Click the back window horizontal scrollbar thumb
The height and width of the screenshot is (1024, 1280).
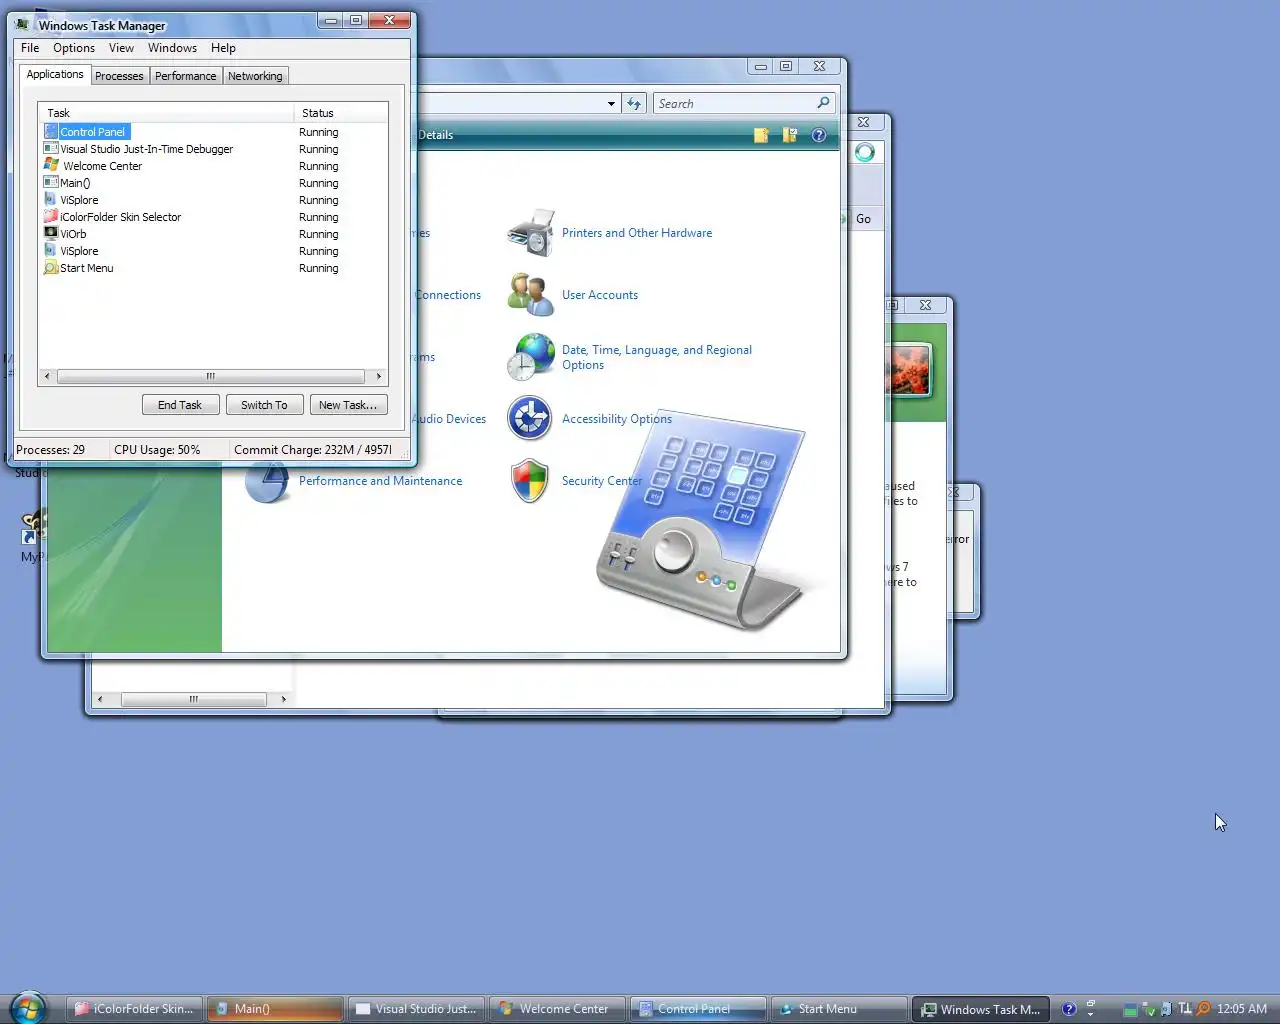[194, 699]
